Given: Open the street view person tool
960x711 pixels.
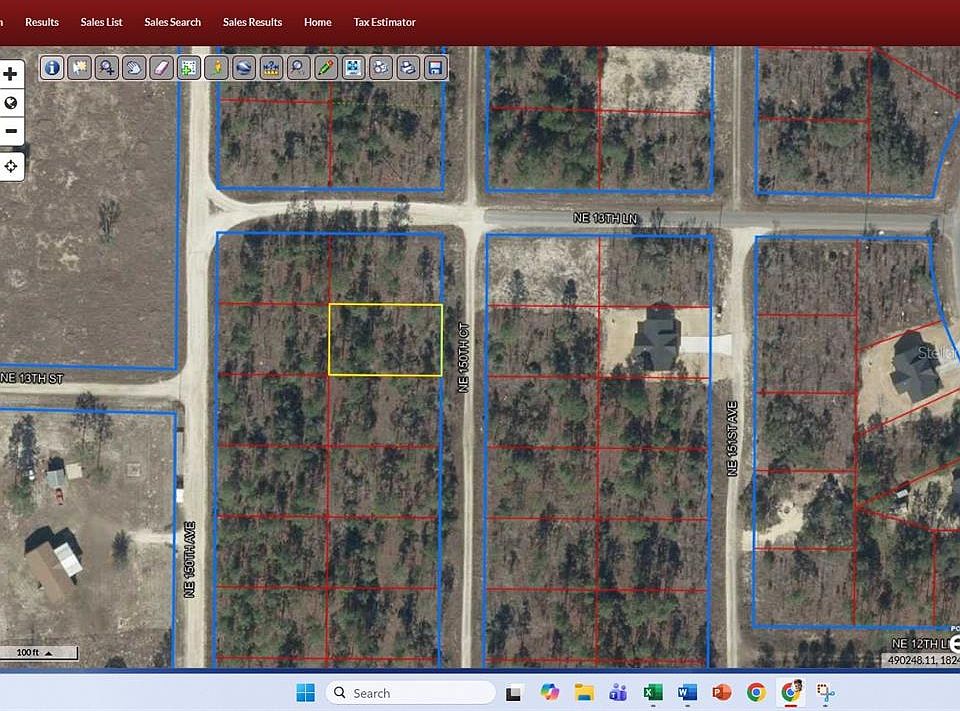Looking at the screenshot, I should (x=217, y=67).
